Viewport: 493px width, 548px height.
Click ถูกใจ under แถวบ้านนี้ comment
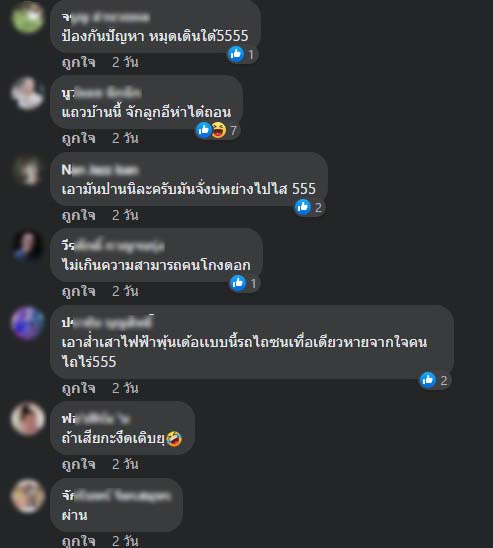coord(79,138)
